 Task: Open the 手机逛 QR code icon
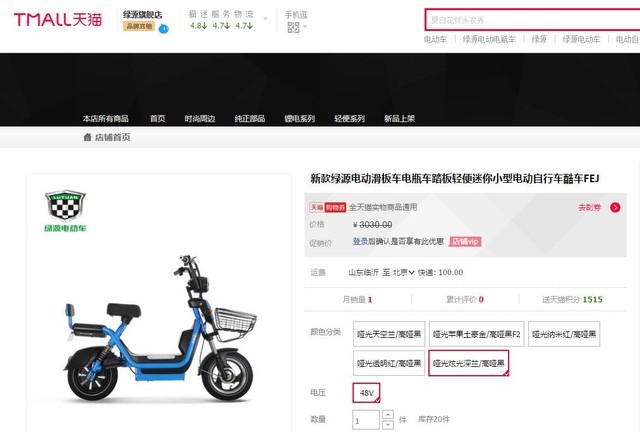point(293,27)
